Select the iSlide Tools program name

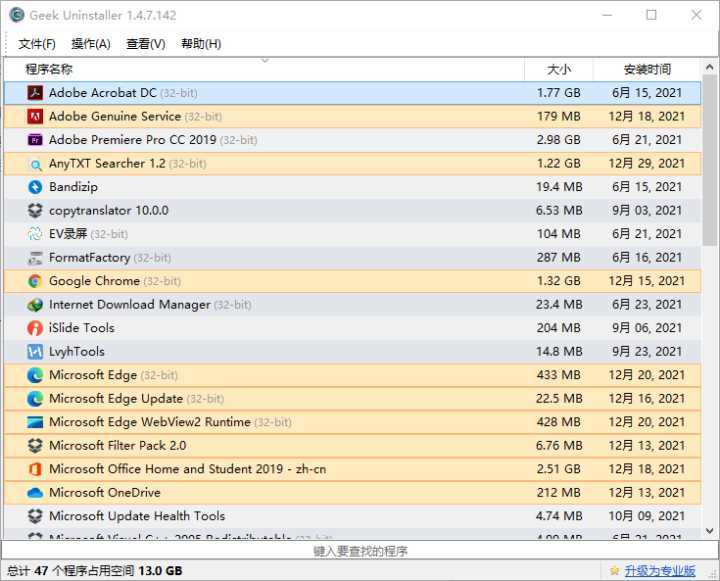pos(82,328)
